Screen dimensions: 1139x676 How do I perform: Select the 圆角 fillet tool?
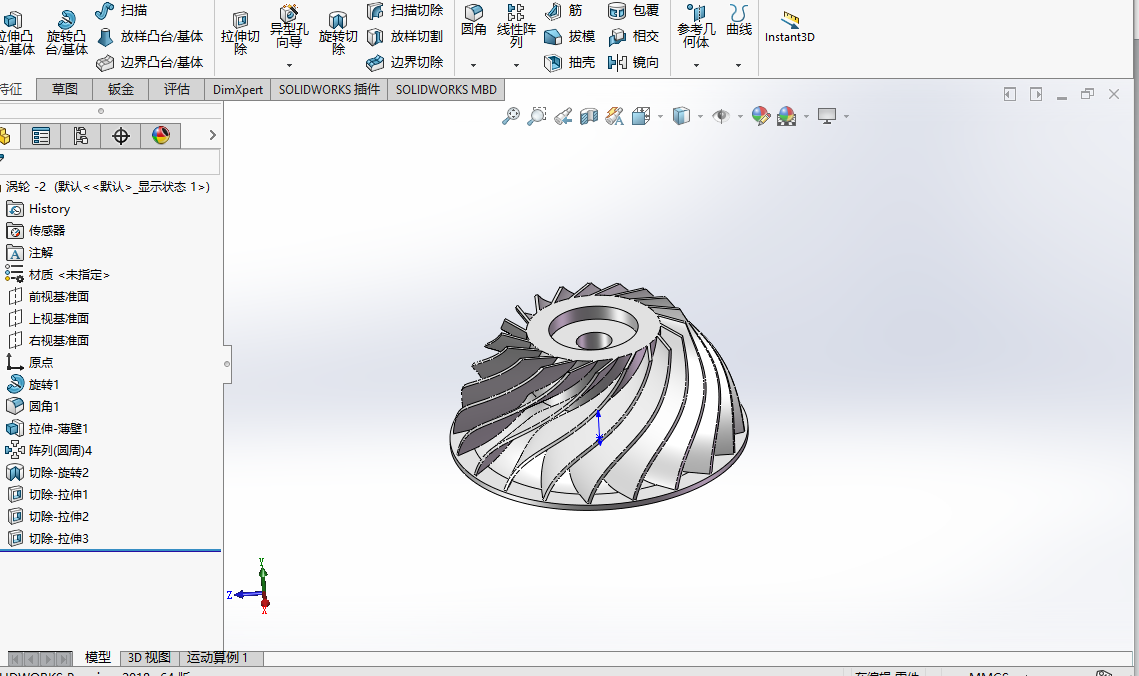coord(473,20)
